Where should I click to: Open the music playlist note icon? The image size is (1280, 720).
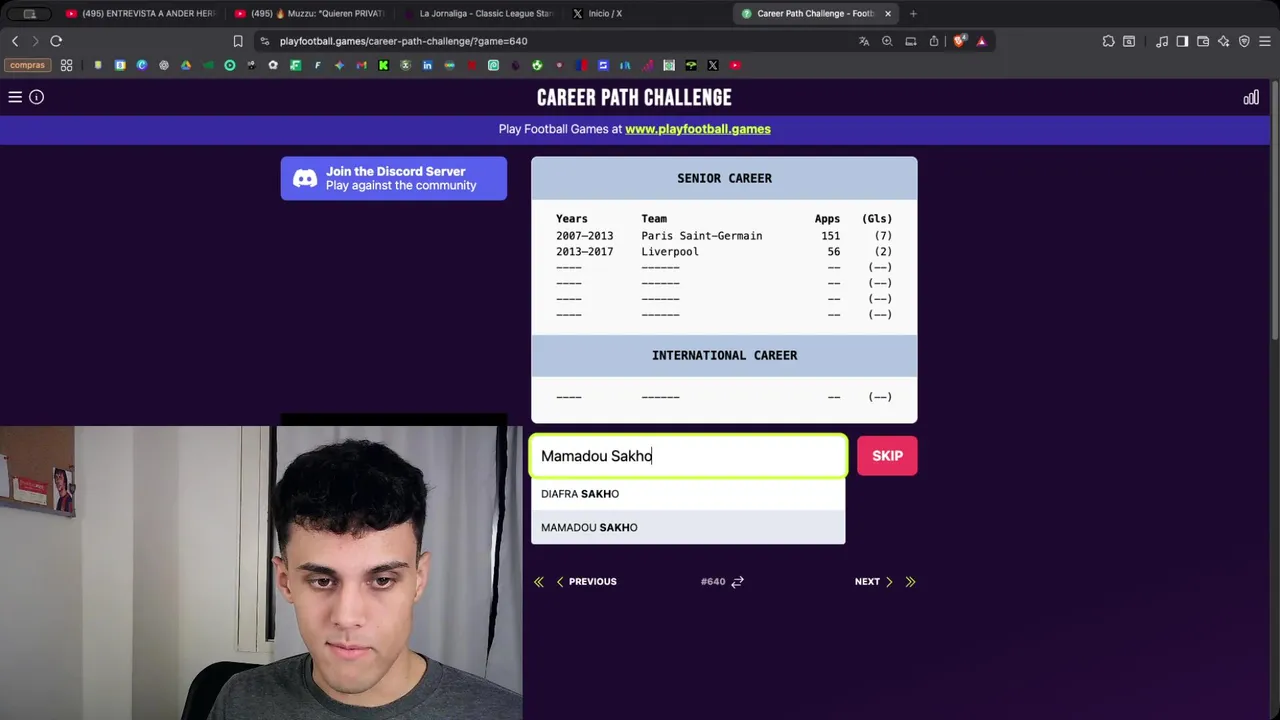[1162, 41]
